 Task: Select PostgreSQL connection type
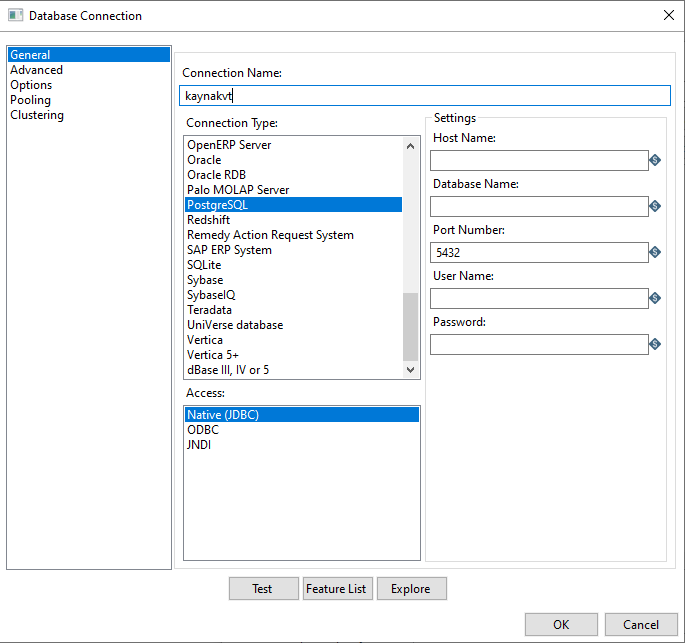(x=293, y=205)
